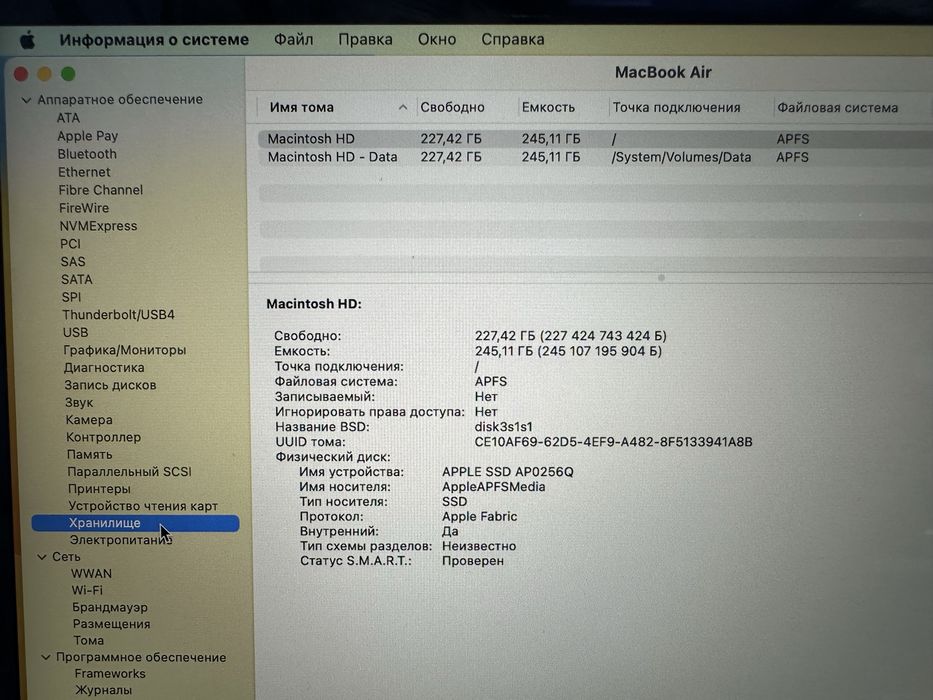Select Принтеры in the sidebar
Image resolution: width=933 pixels, height=700 pixels.
coord(99,489)
